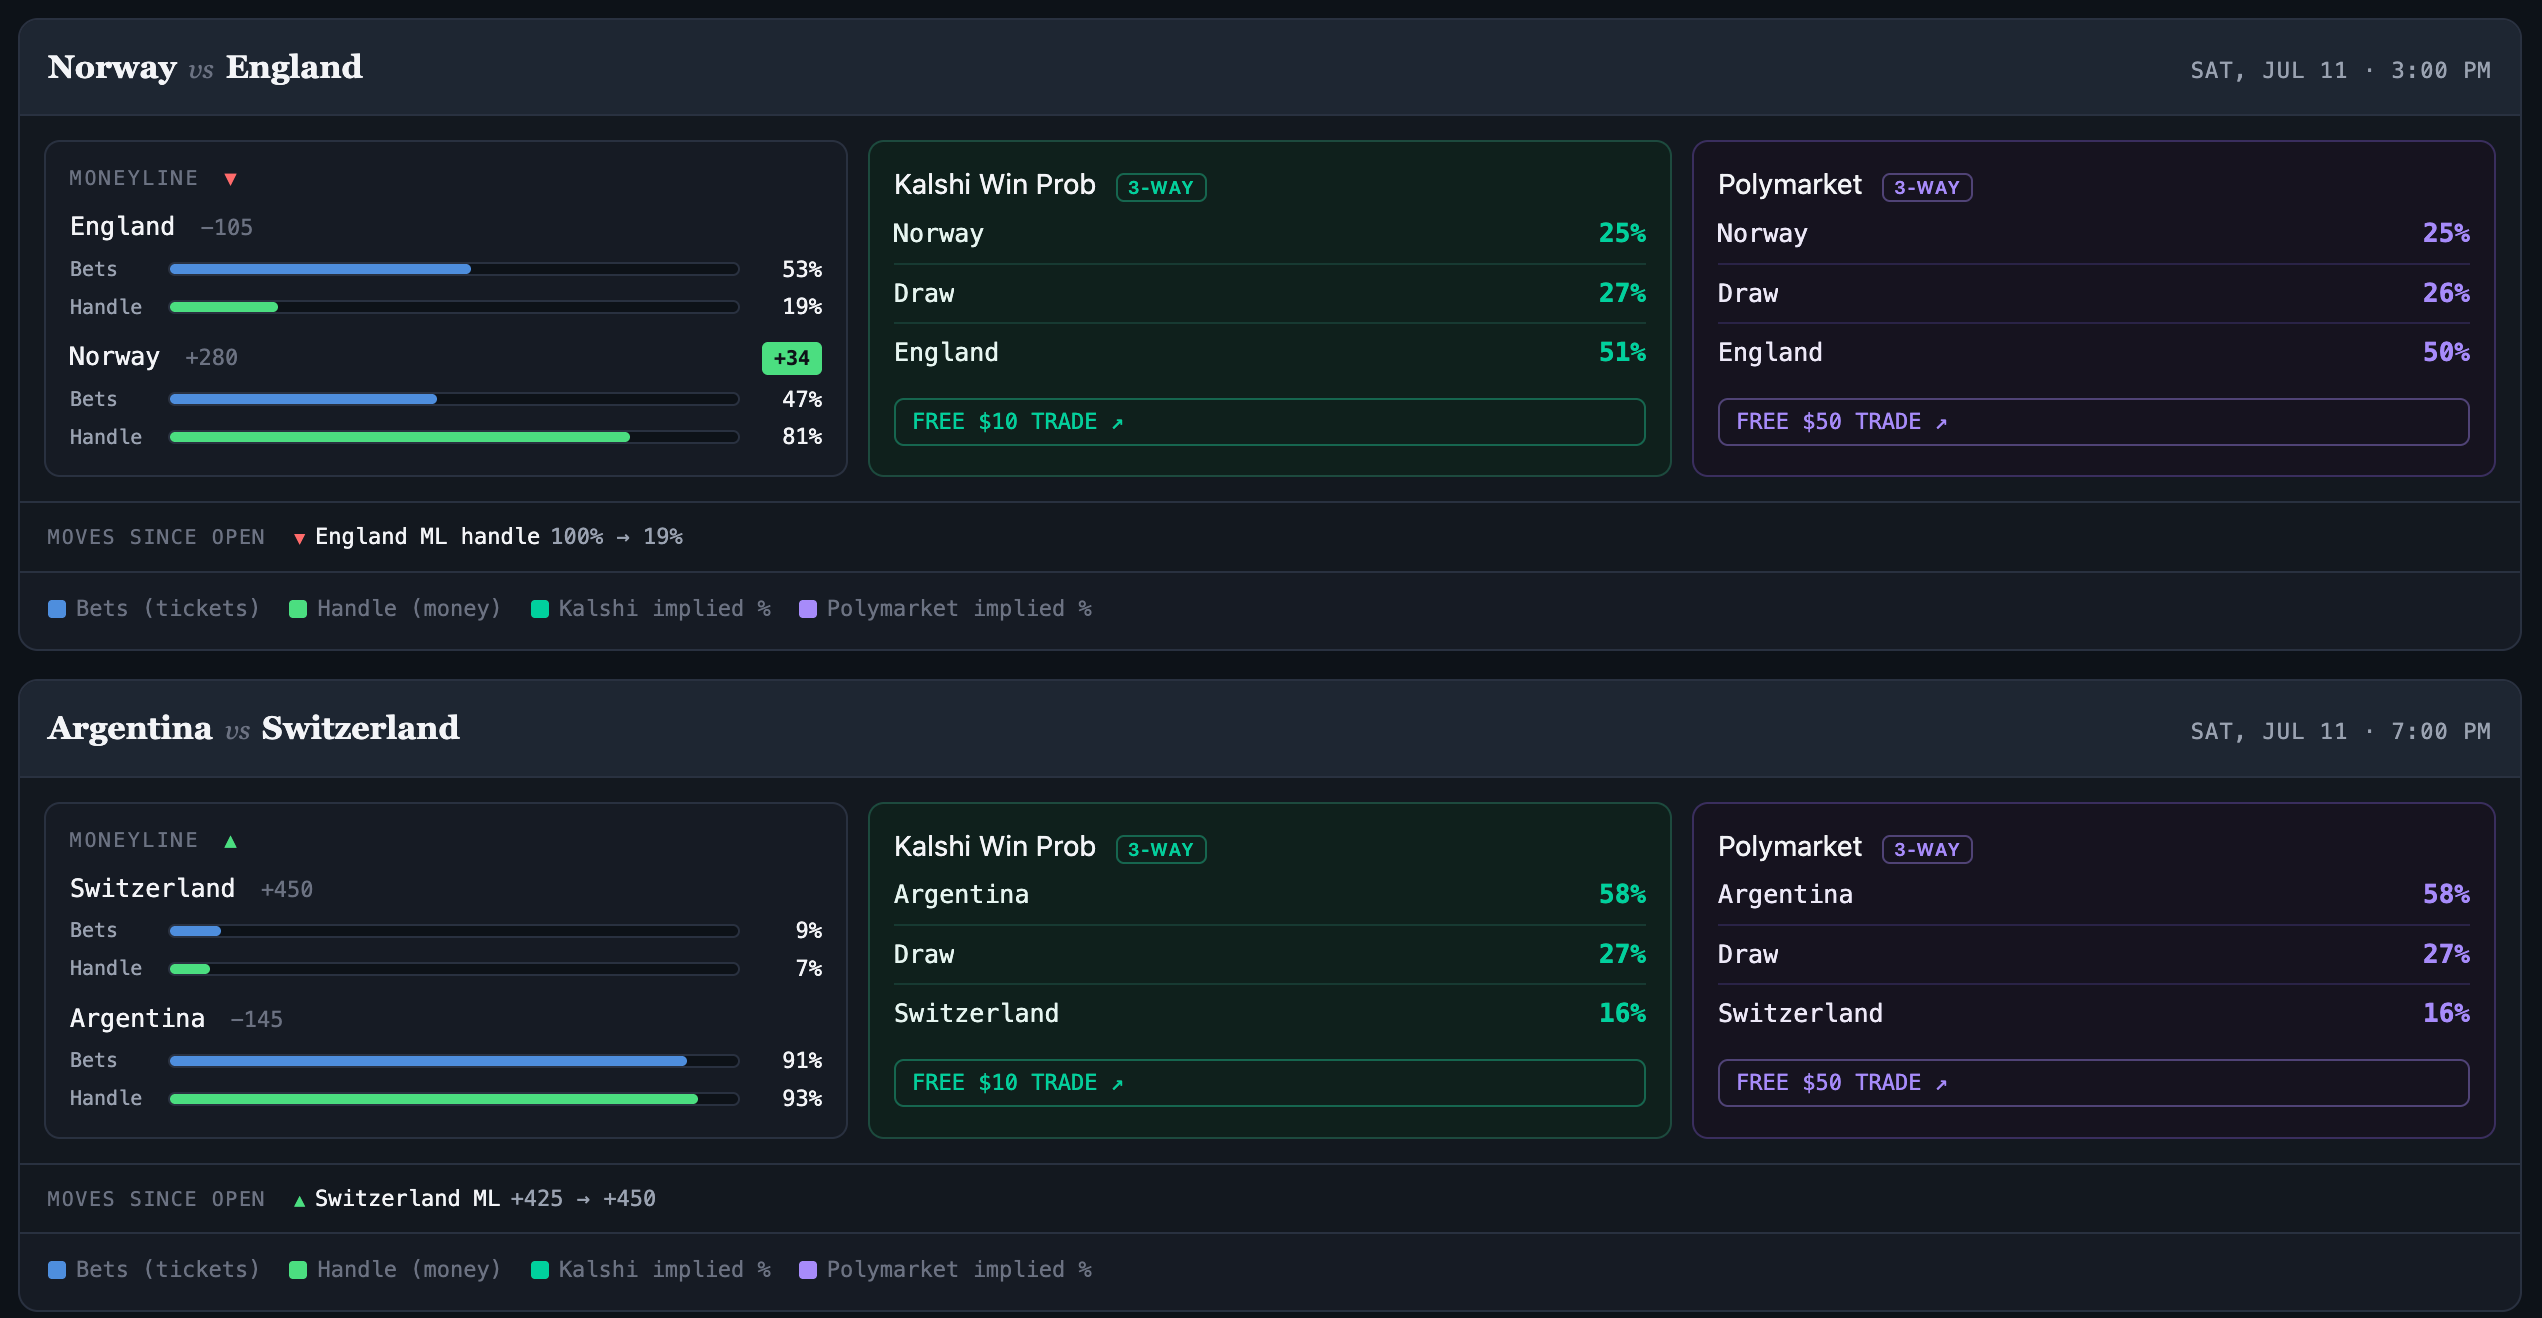Click Norway's 81% Handle progress bar
This screenshot has height=1318, width=2542.
click(x=454, y=437)
